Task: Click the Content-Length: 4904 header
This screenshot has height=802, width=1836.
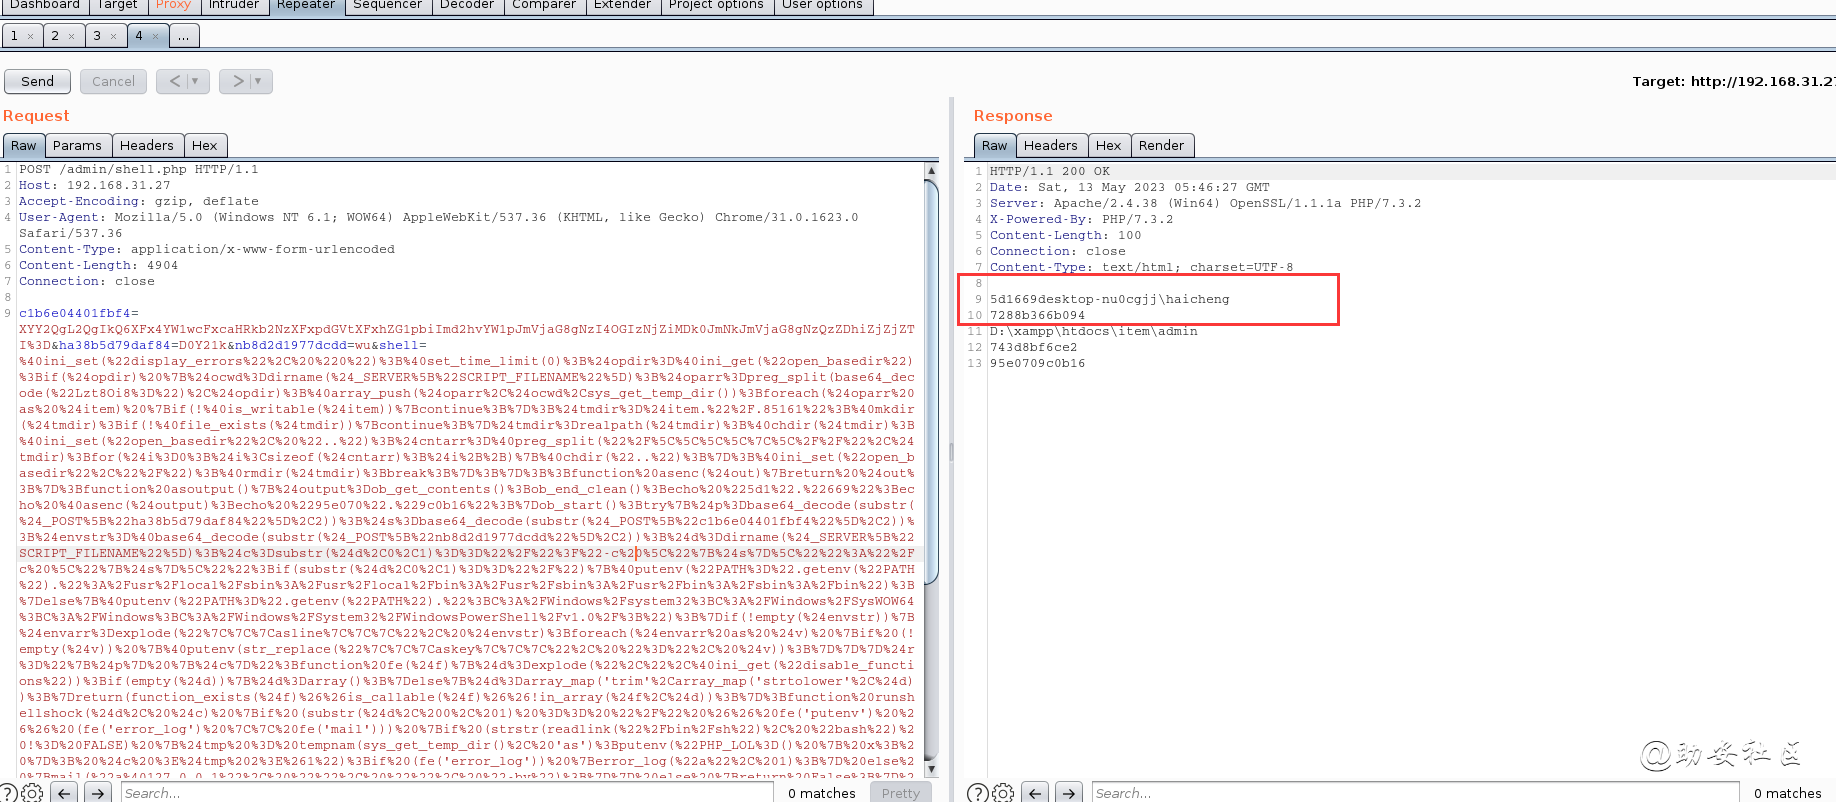Action: tap(98, 265)
